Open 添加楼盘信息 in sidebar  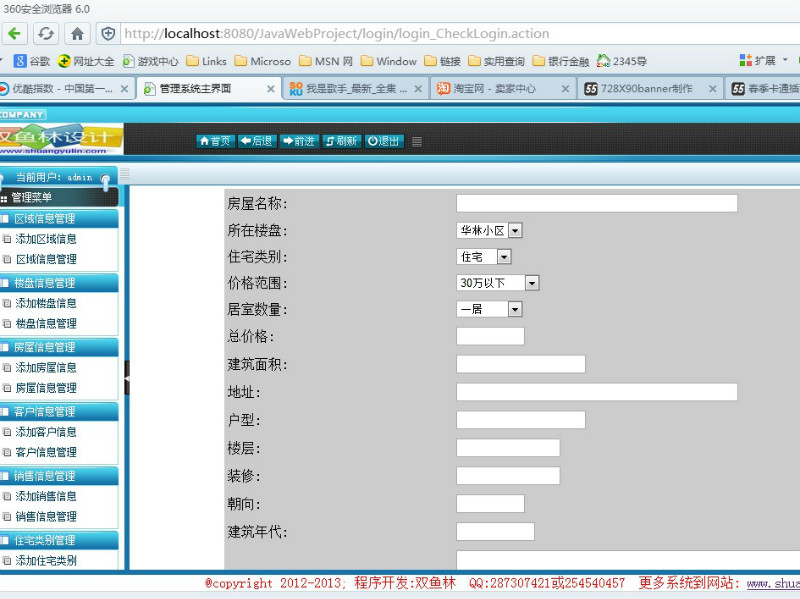(x=46, y=303)
